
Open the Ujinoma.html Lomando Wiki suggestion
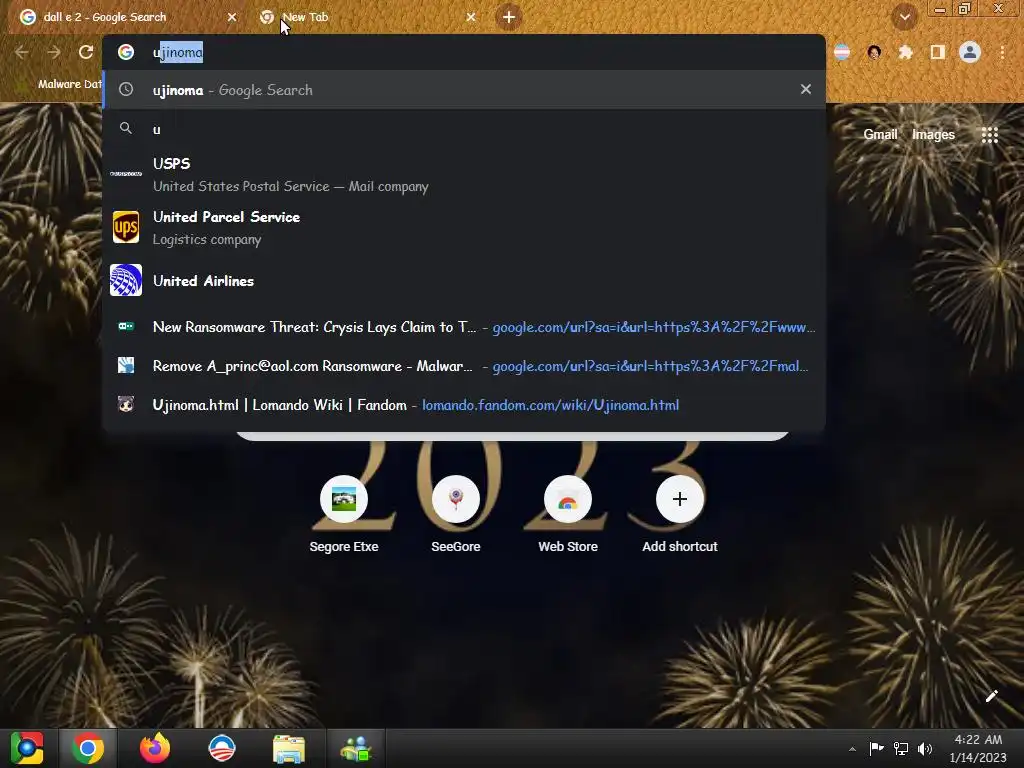tap(464, 405)
